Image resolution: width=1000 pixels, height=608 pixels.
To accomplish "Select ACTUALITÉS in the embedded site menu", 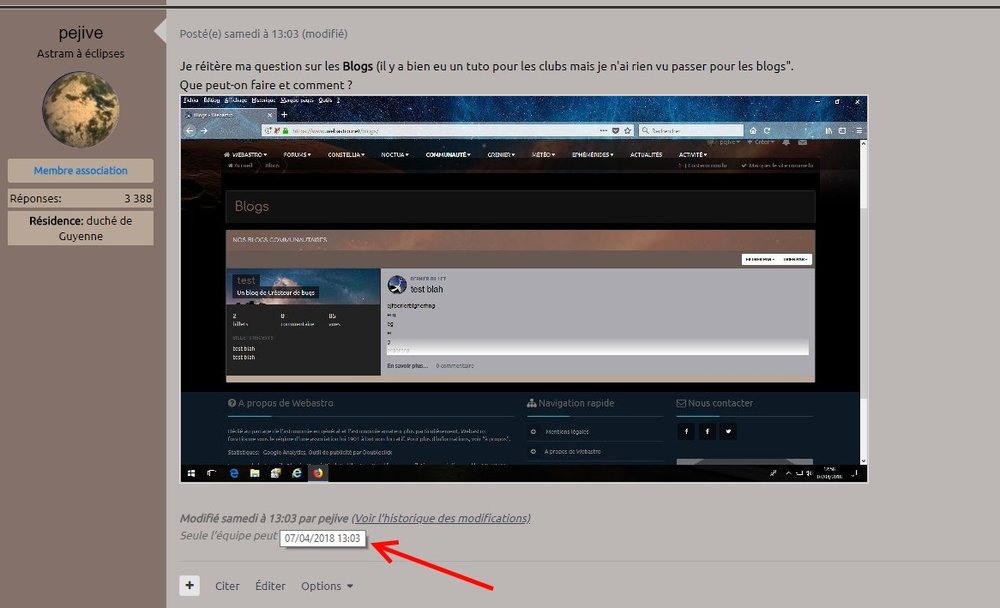I will (646, 154).
